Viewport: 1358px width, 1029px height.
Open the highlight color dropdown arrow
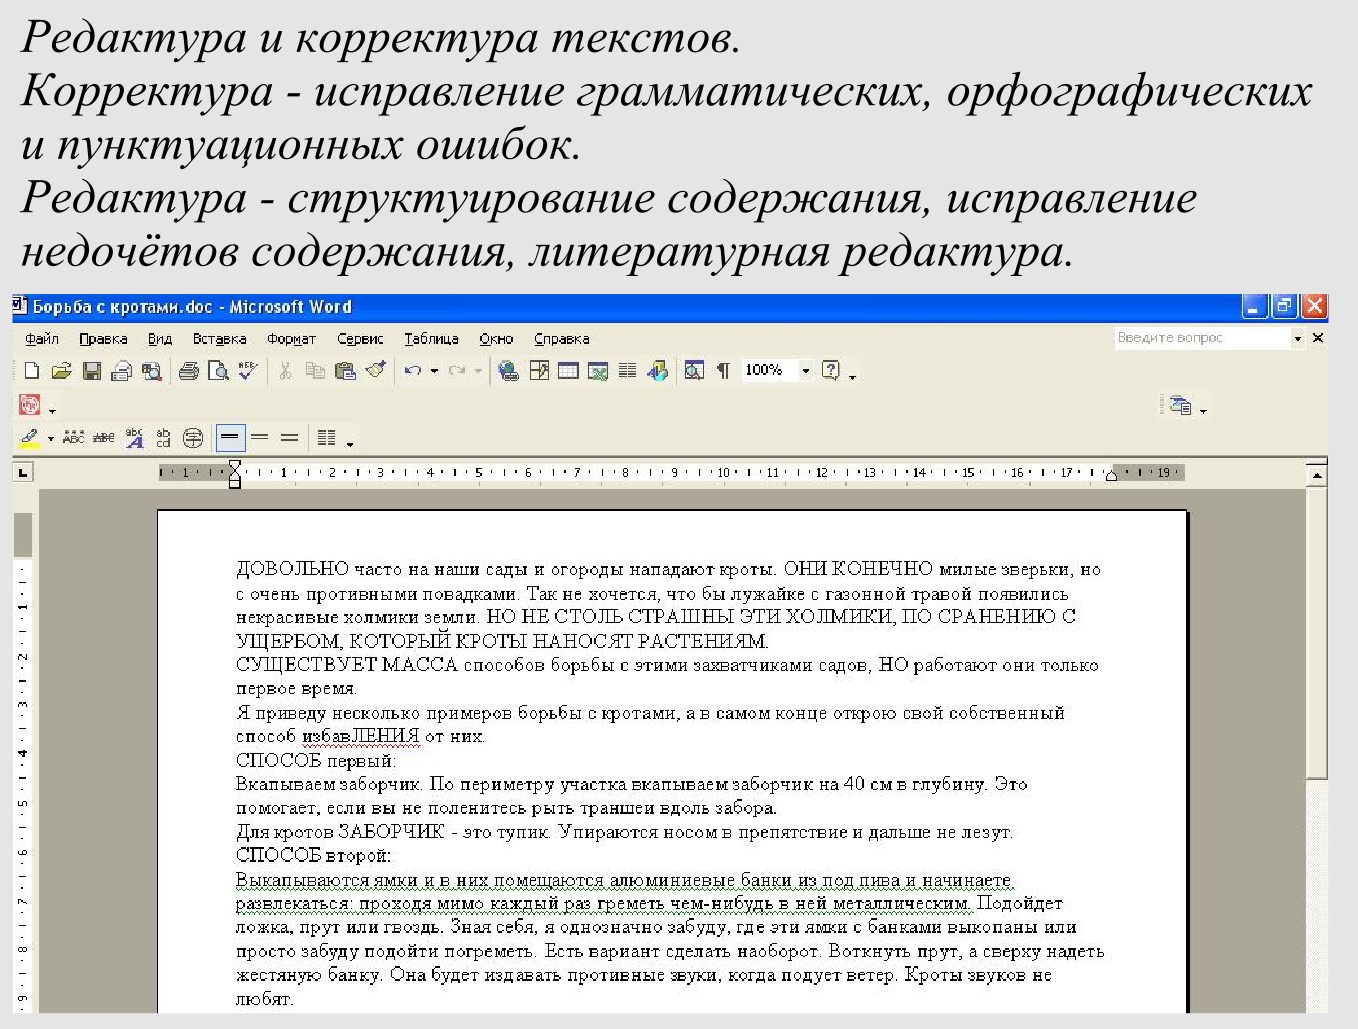pyautogui.click(x=49, y=437)
